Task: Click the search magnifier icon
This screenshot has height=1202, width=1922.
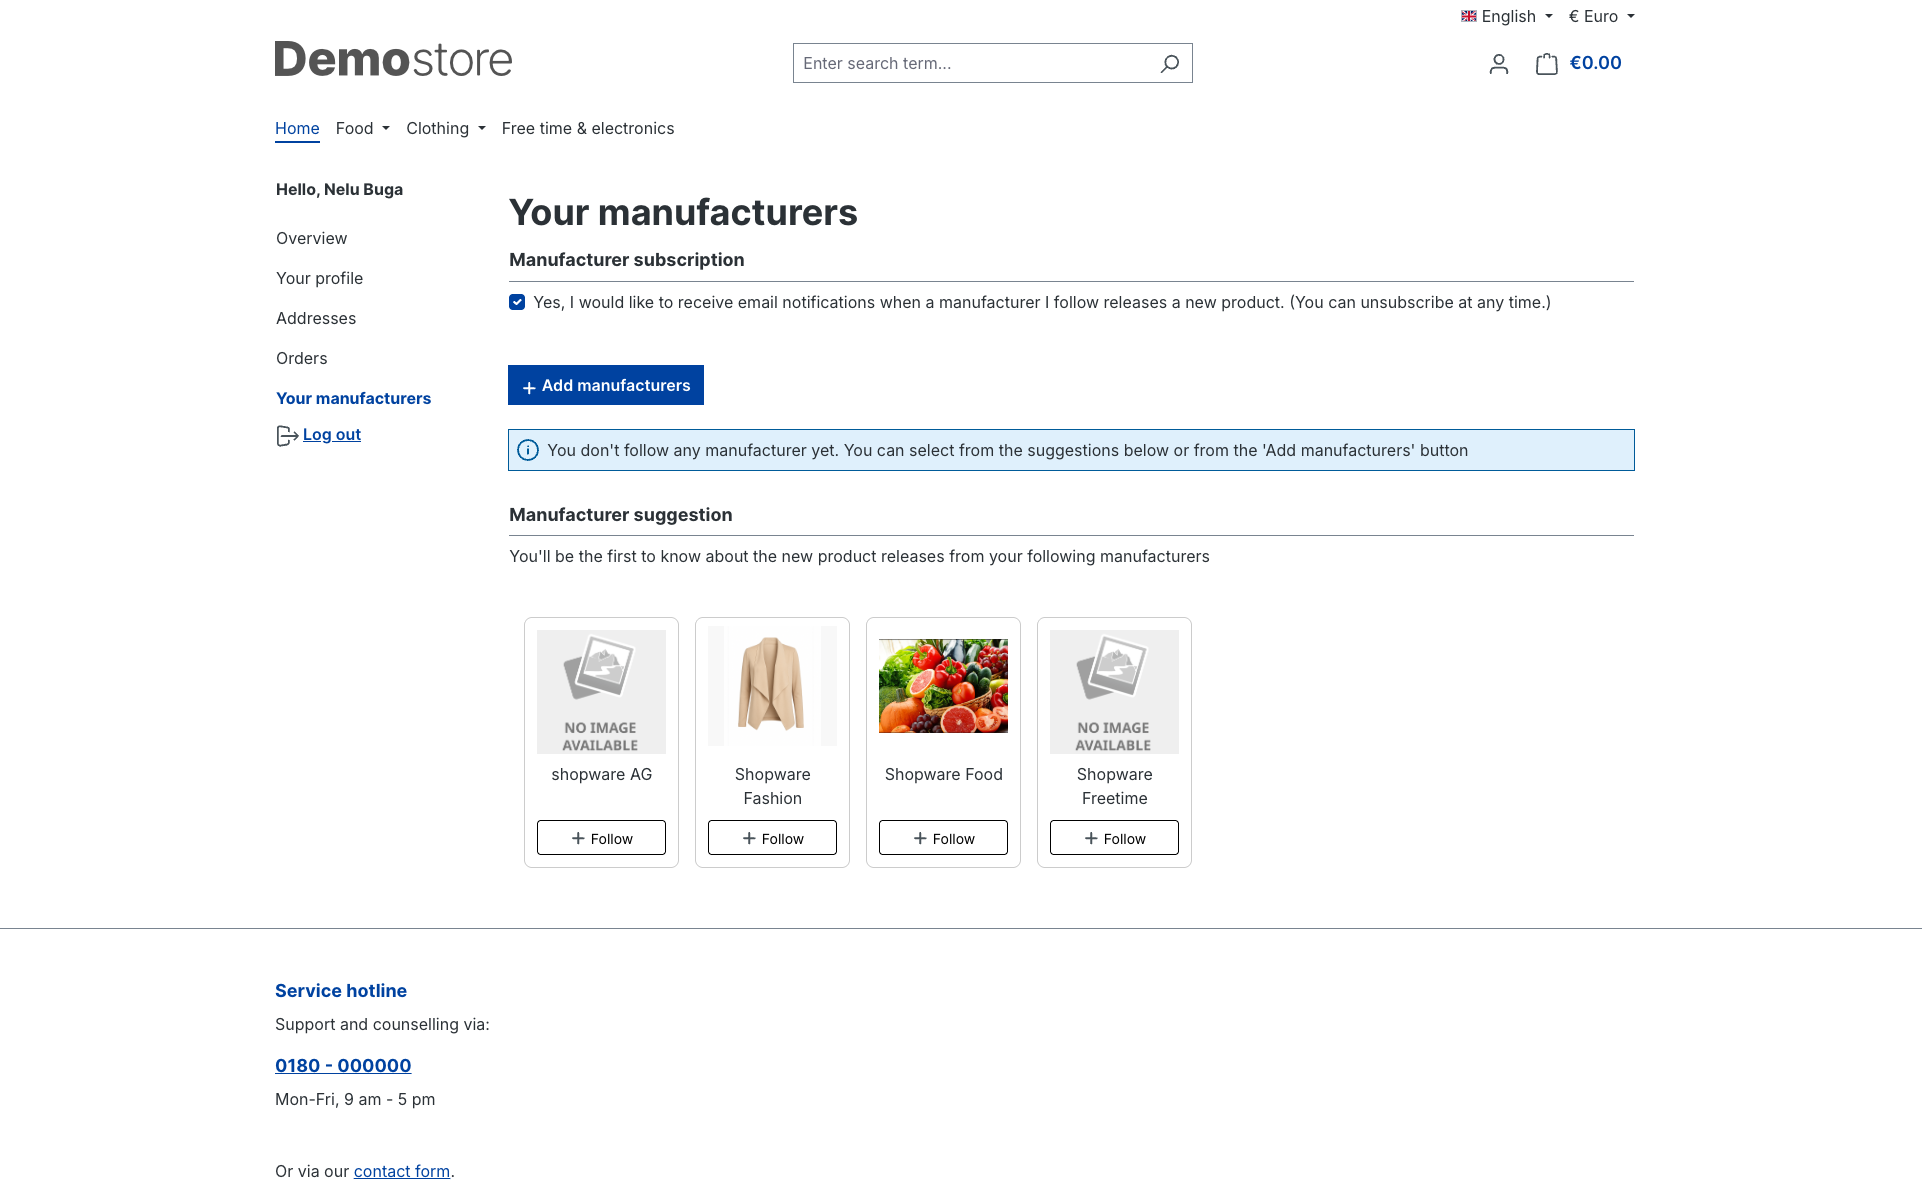Action: pos(1169,63)
